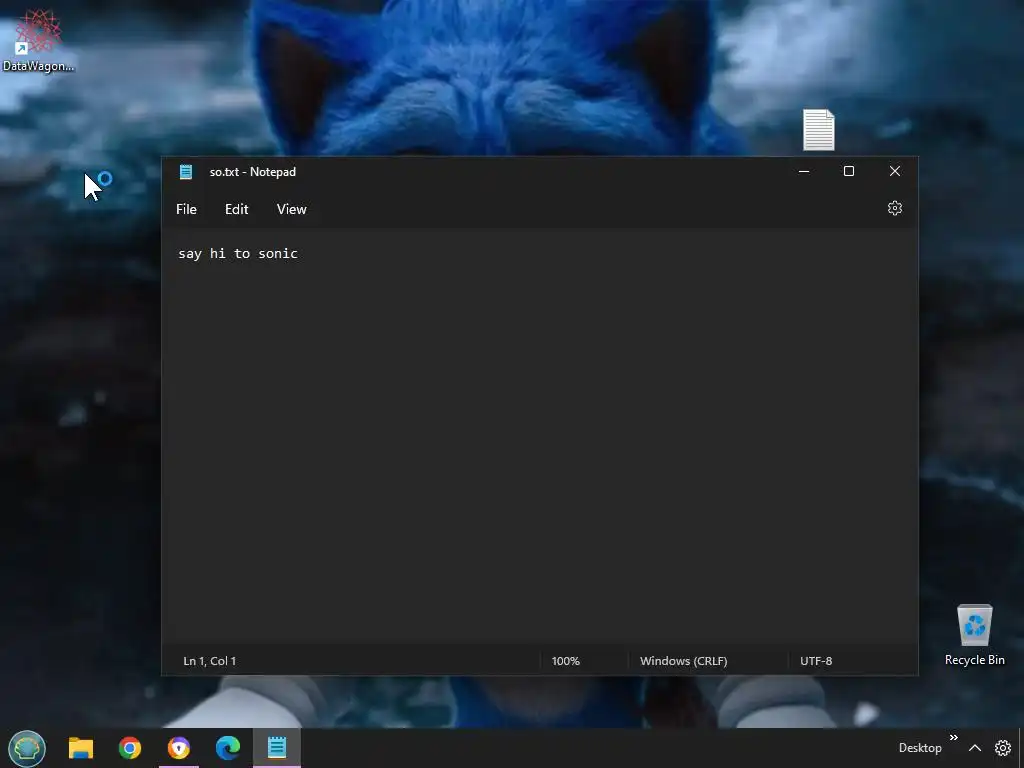This screenshot has height=768, width=1024.
Task: Close the so.txt Notepad window
Action: [895, 171]
